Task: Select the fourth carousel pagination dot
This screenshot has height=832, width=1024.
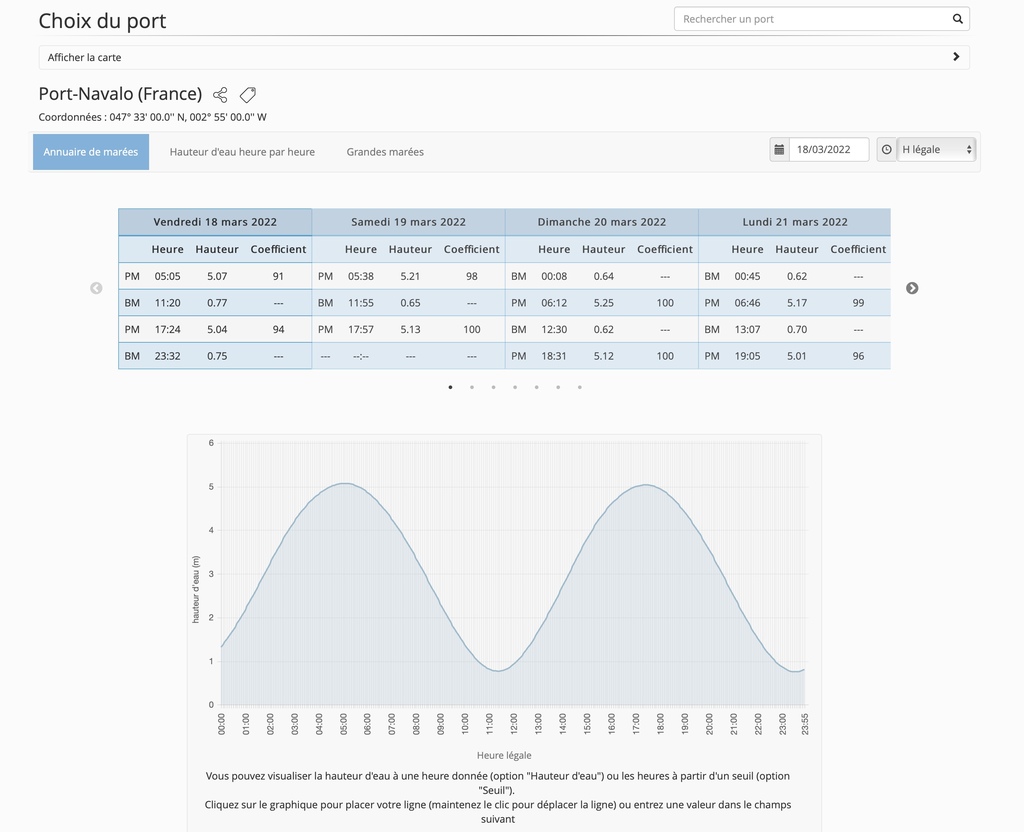Action: coord(515,387)
